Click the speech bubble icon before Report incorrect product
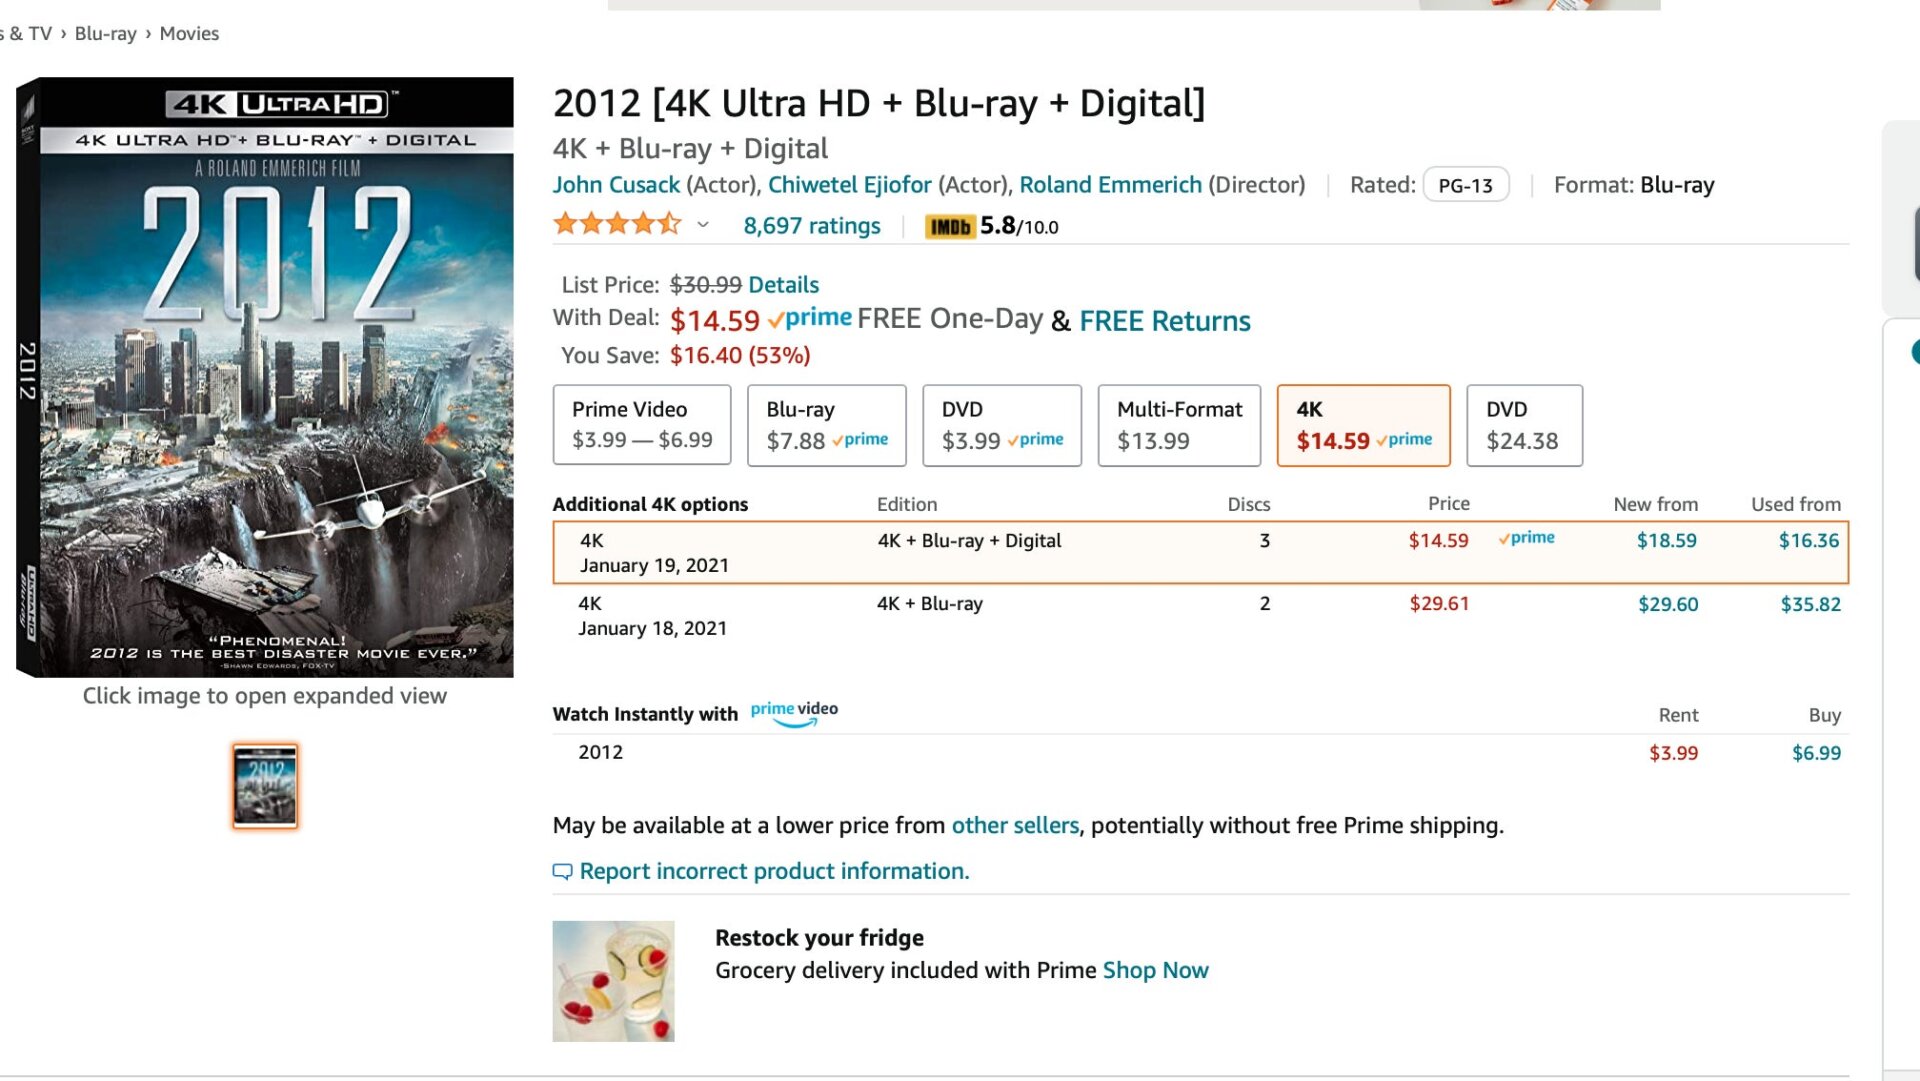The width and height of the screenshot is (1920, 1081). [x=563, y=871]
